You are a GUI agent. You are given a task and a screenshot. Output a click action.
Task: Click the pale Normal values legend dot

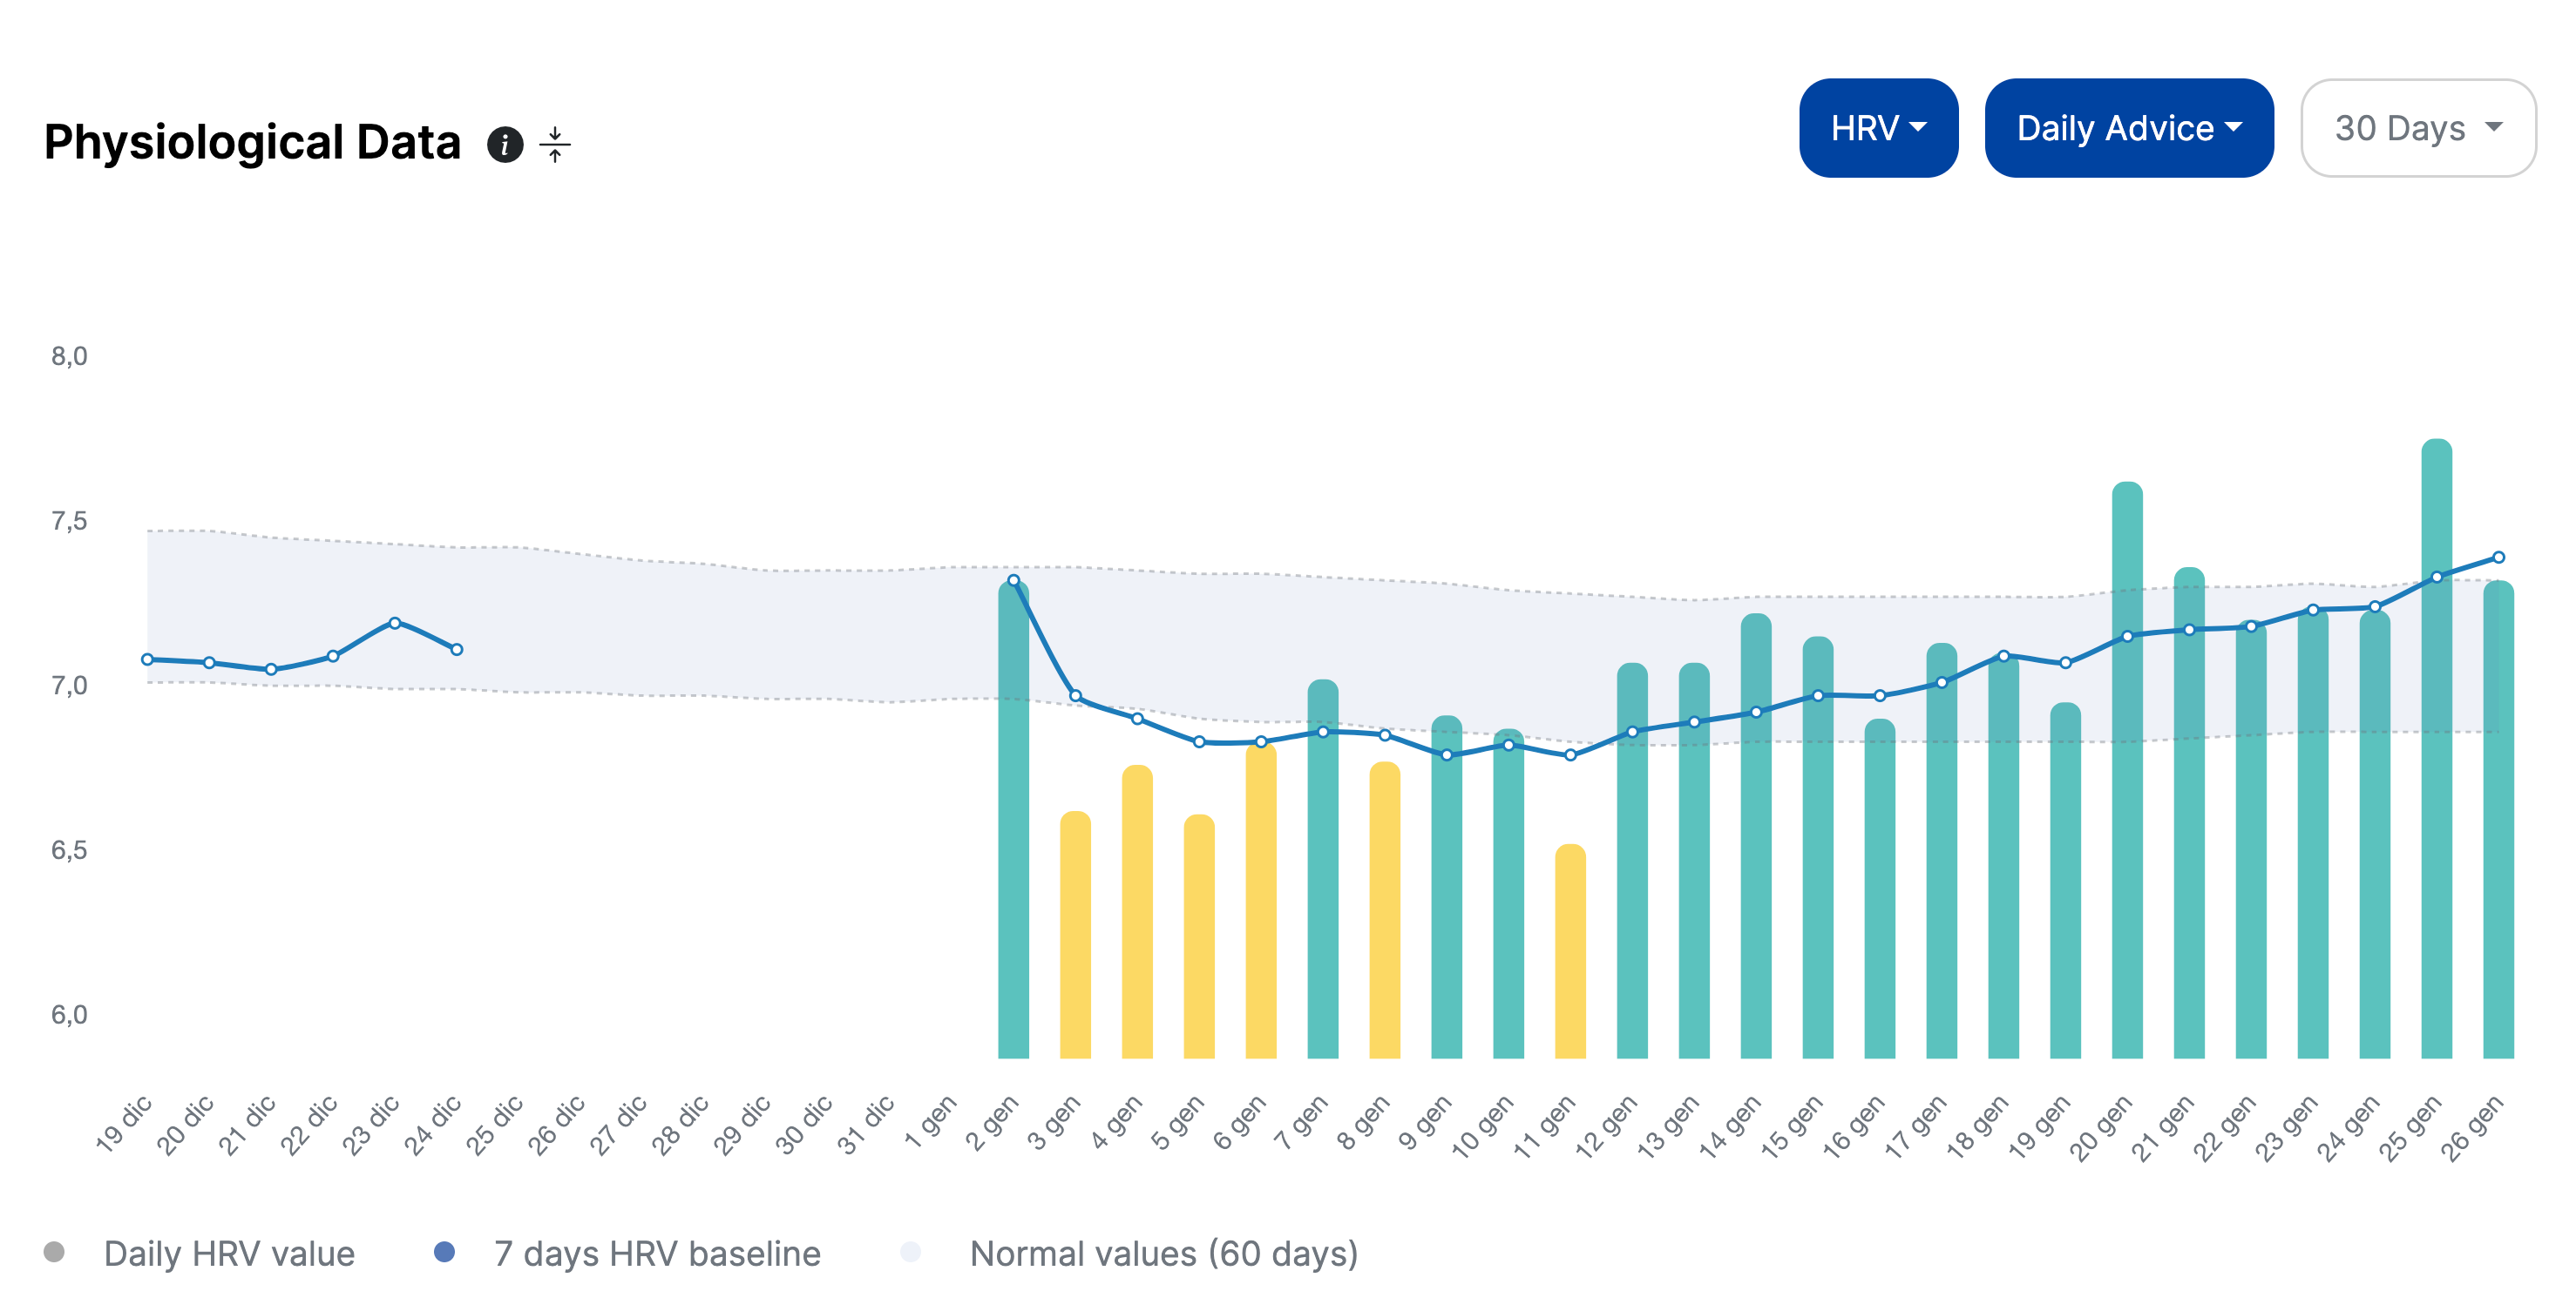[910, 1252]
